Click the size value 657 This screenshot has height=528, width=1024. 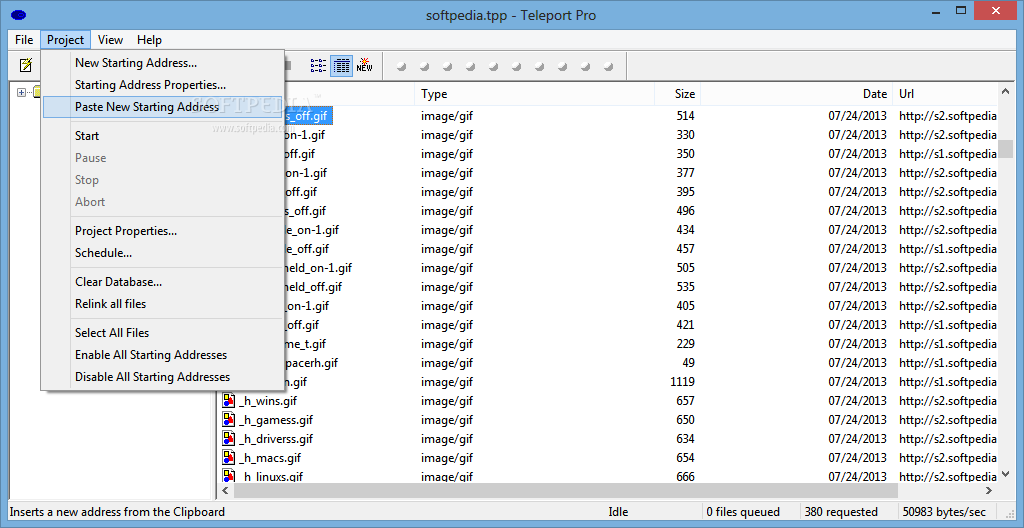(684, 401)
